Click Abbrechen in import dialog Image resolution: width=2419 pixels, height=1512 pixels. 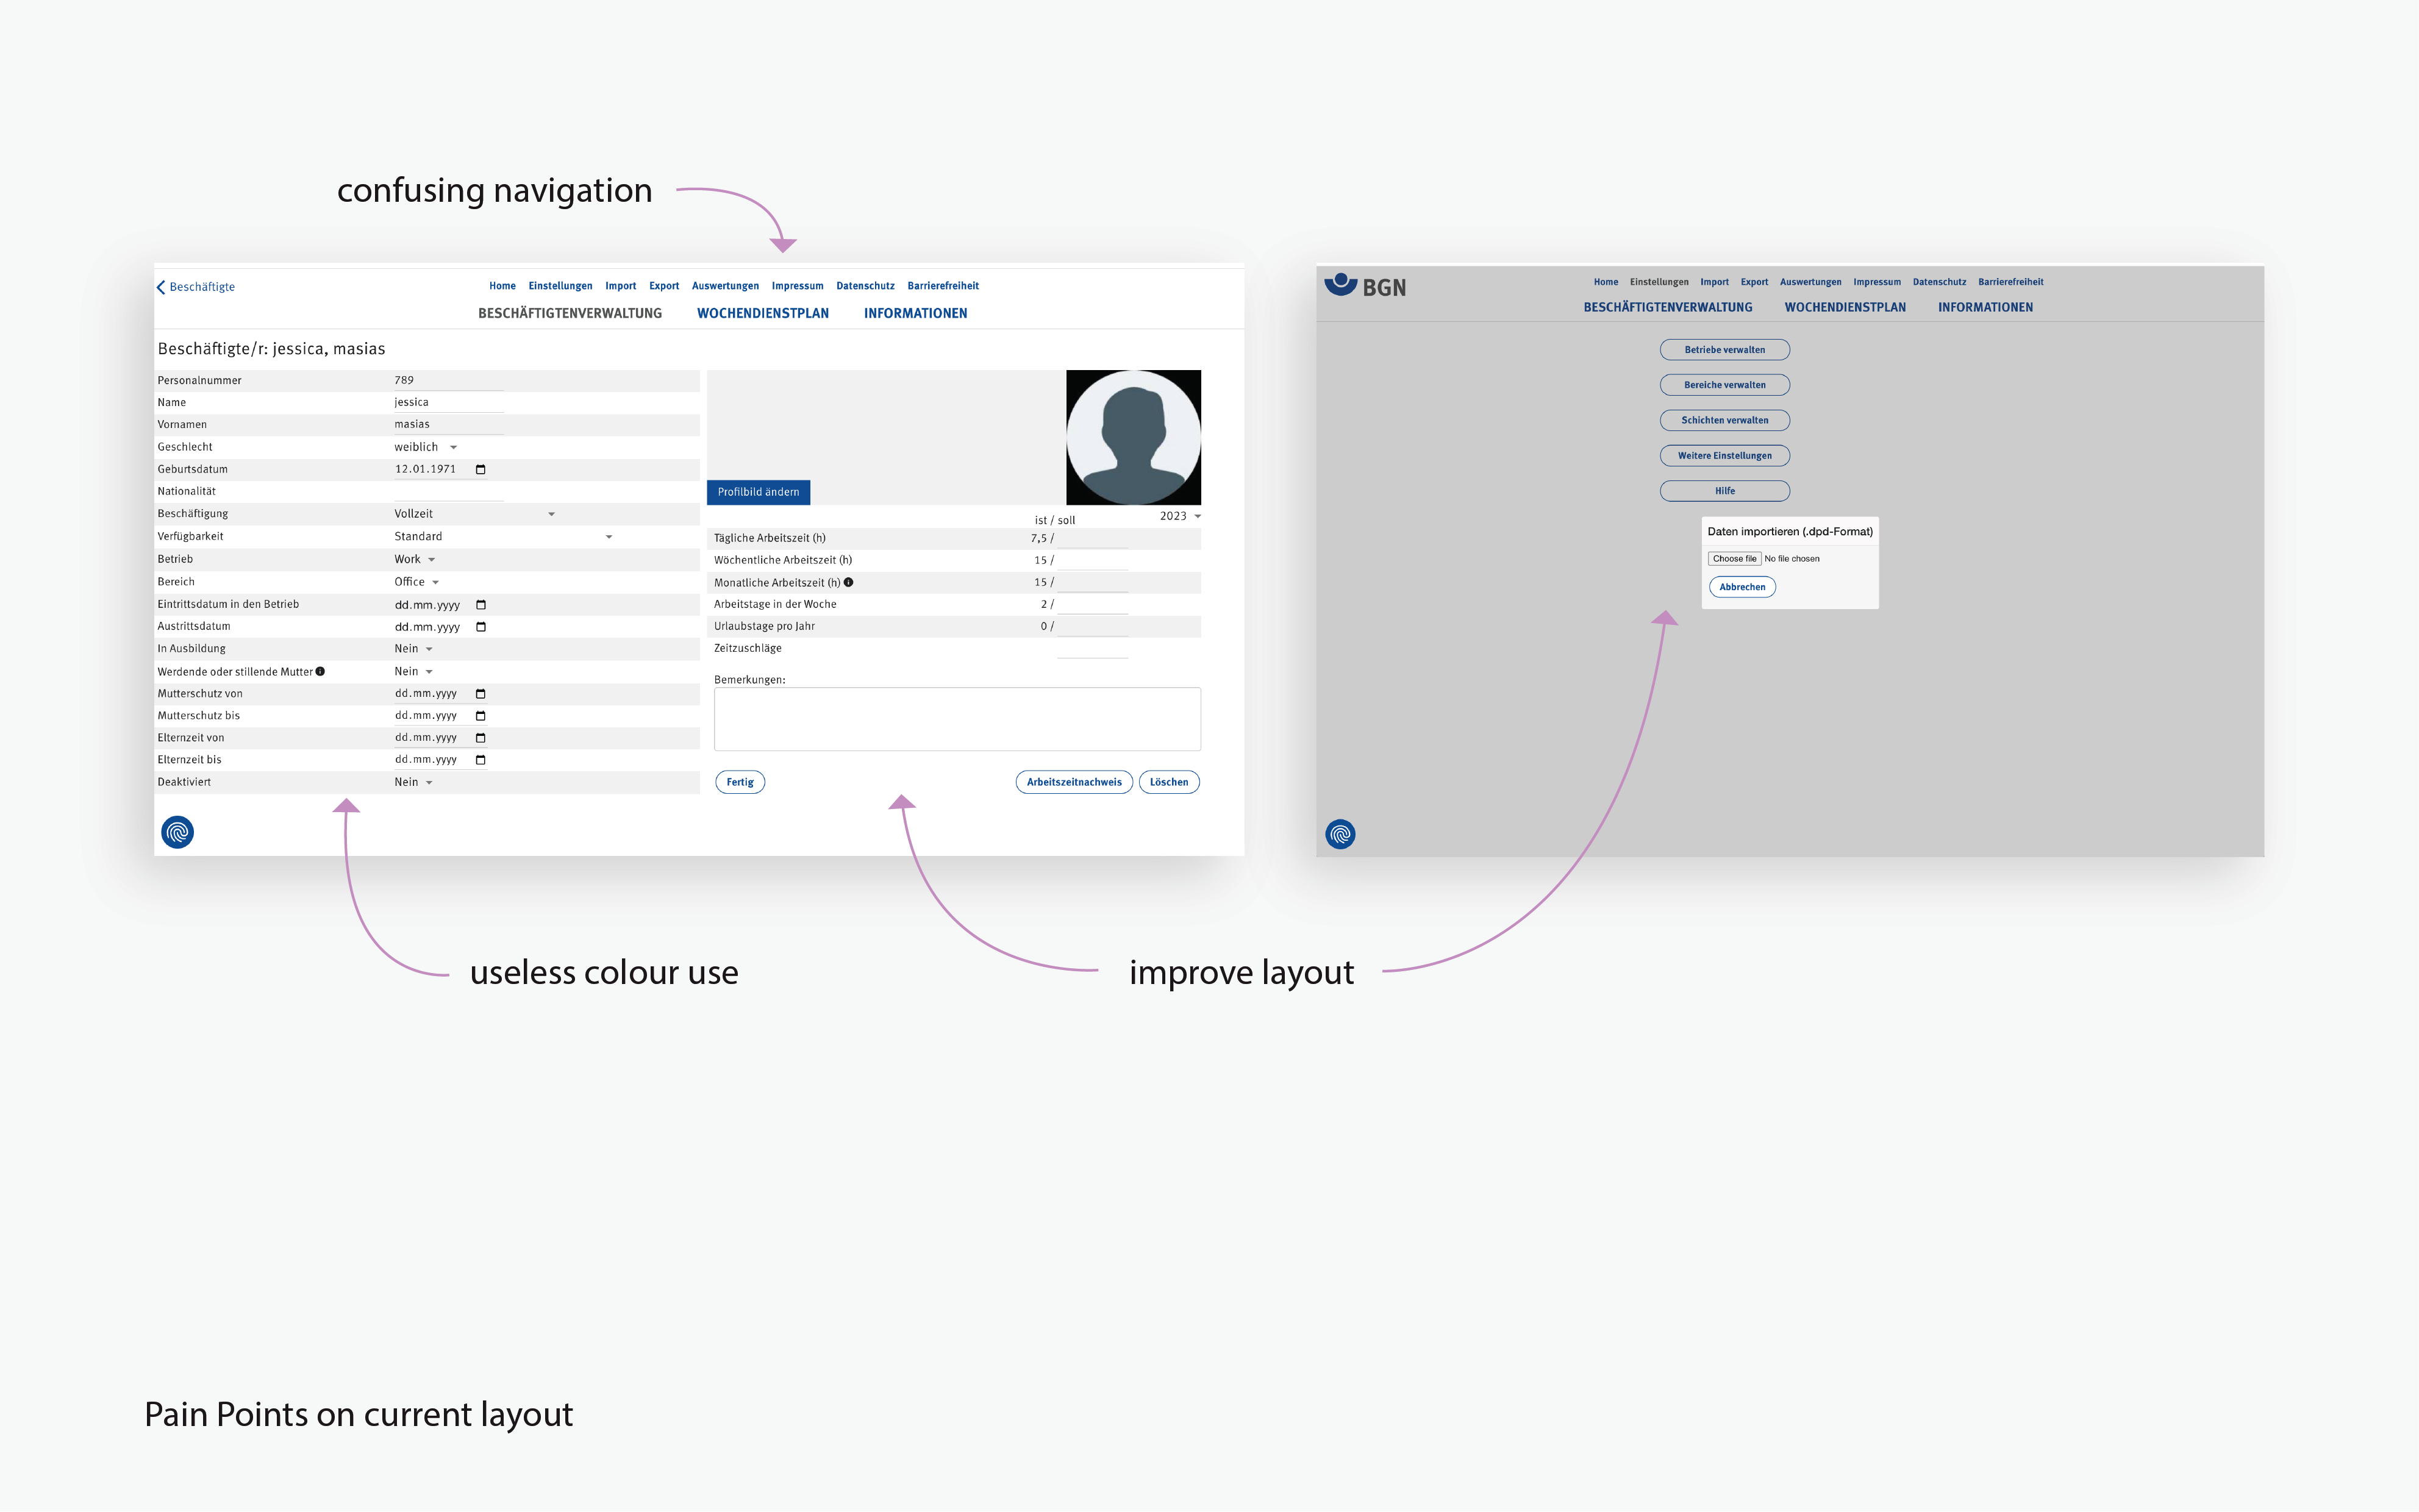pos(1742,587)
